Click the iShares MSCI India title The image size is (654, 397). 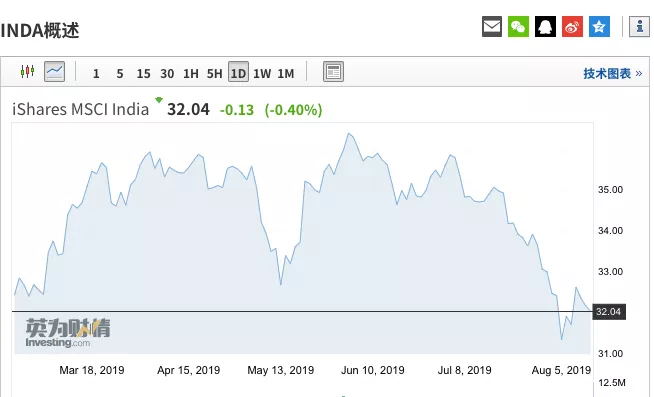click(x=80, y=109)
